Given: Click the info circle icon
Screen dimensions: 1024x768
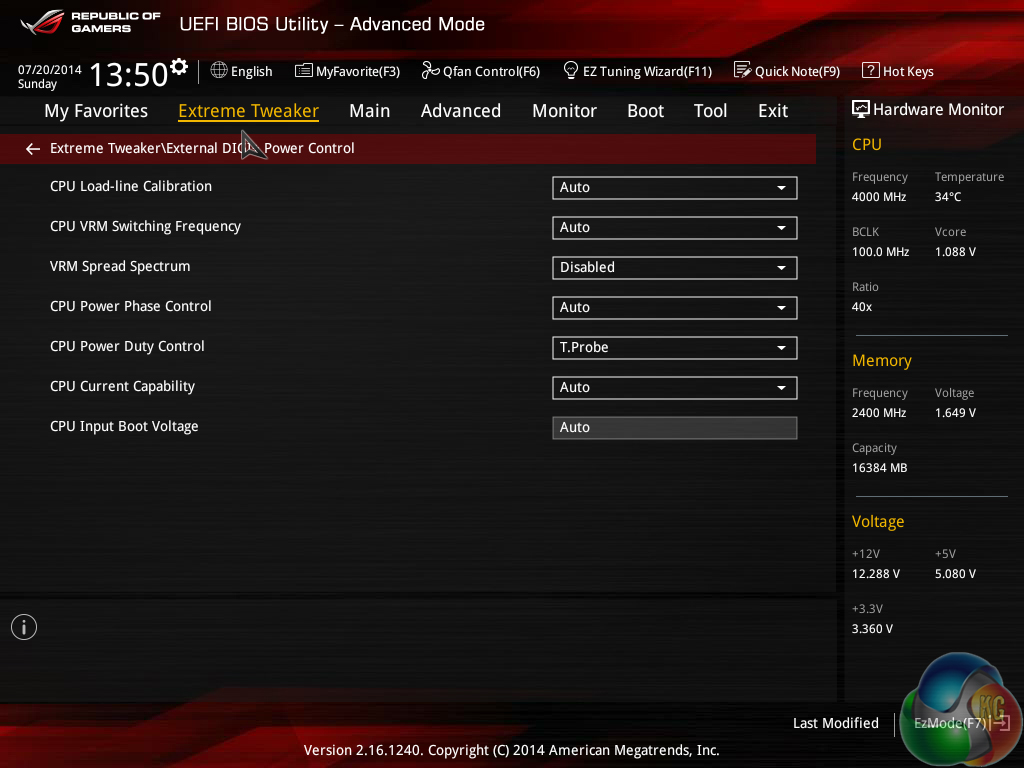Looking at the screenshot, I should (24, 628).
